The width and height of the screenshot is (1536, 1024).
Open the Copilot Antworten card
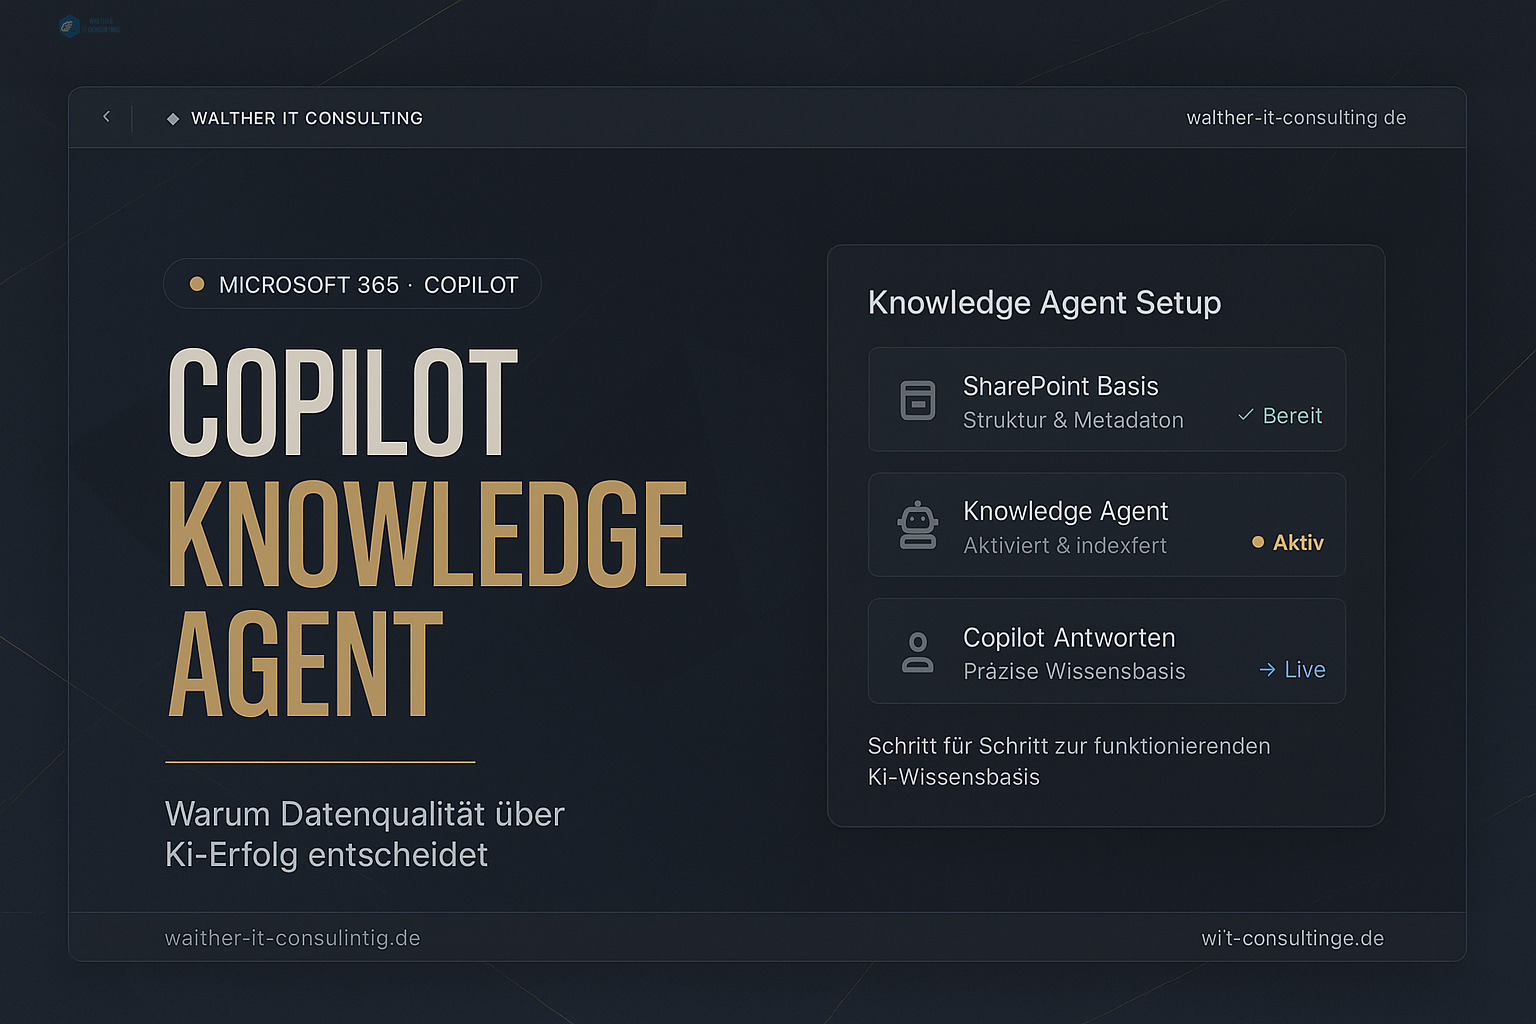(x=1107, y=651)
